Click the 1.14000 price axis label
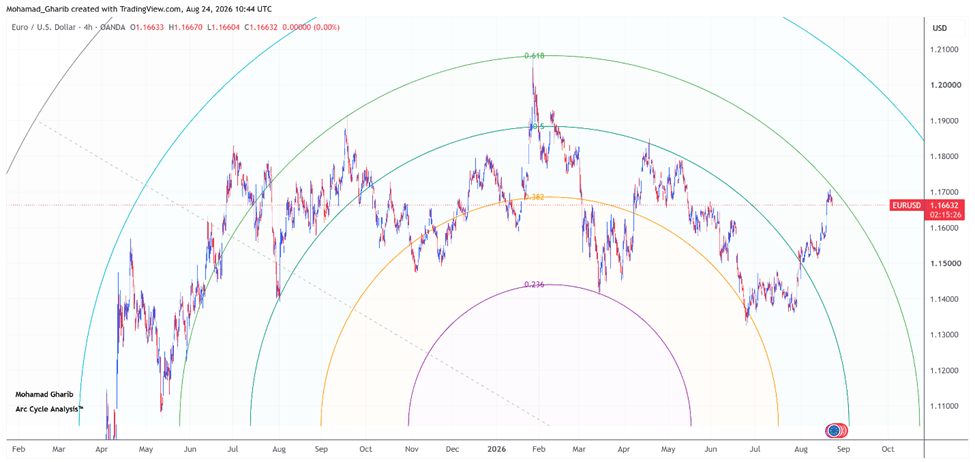Screen dimensions: 975x462 [x=944, y=300]
